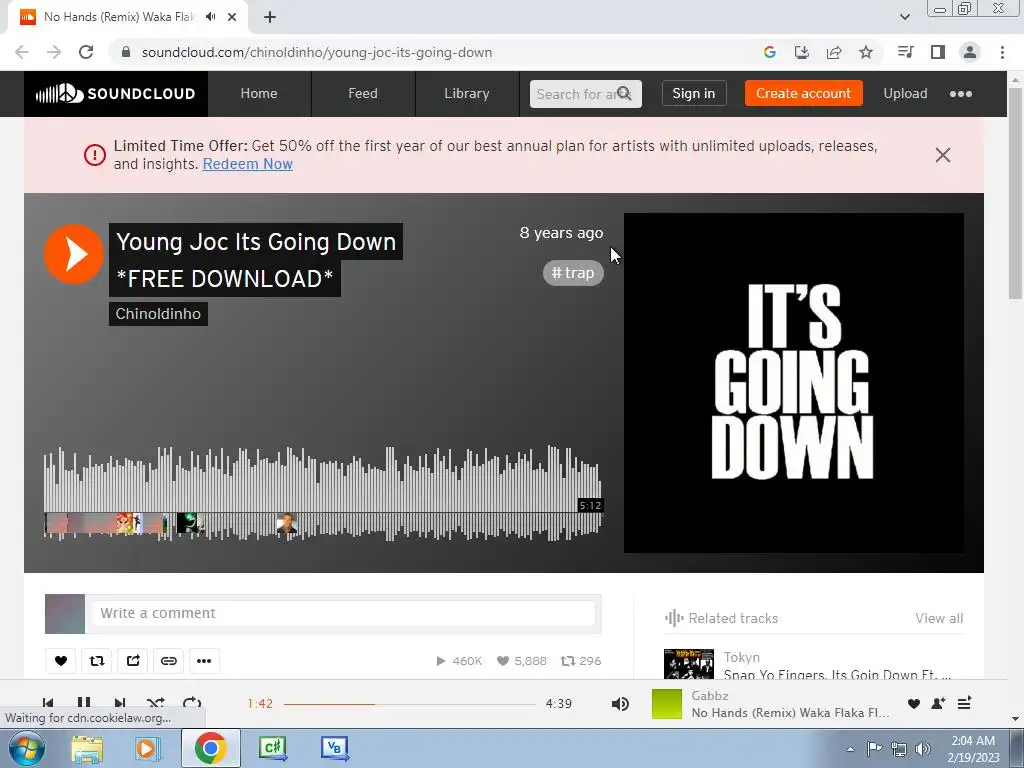The width and height of the screenshot is (1024, 768).
Task: Click the Write a comment field
Action: (x=344, y=613)
